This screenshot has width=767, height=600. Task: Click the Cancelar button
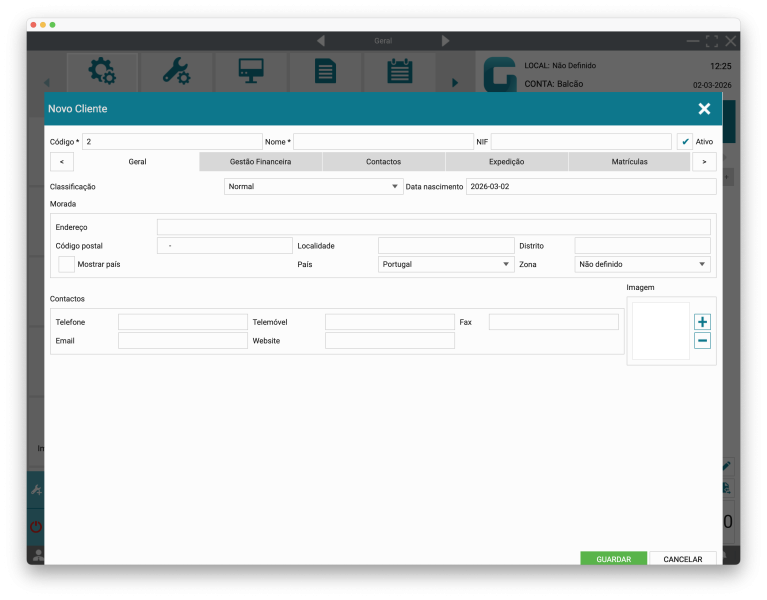coord(683,559)
